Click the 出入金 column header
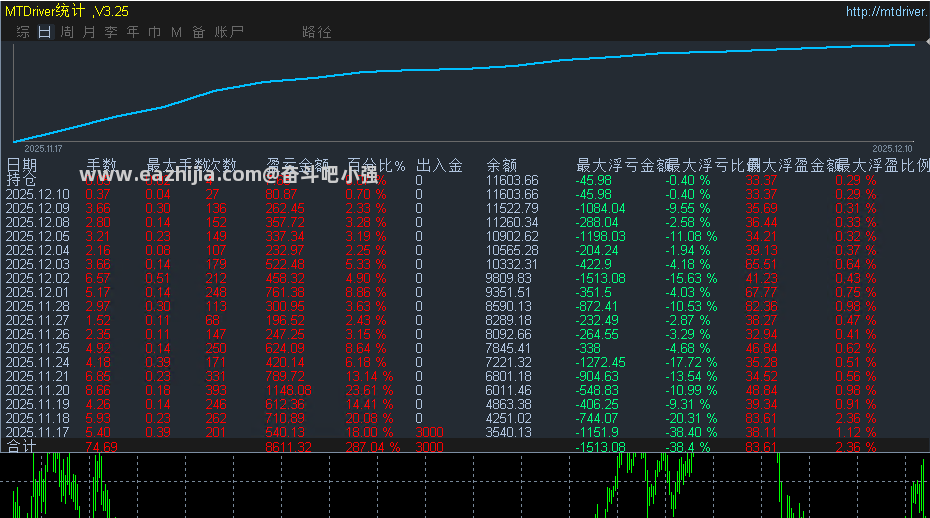The height and width of the screenshot is (518, 930). [x=439, y=165]
